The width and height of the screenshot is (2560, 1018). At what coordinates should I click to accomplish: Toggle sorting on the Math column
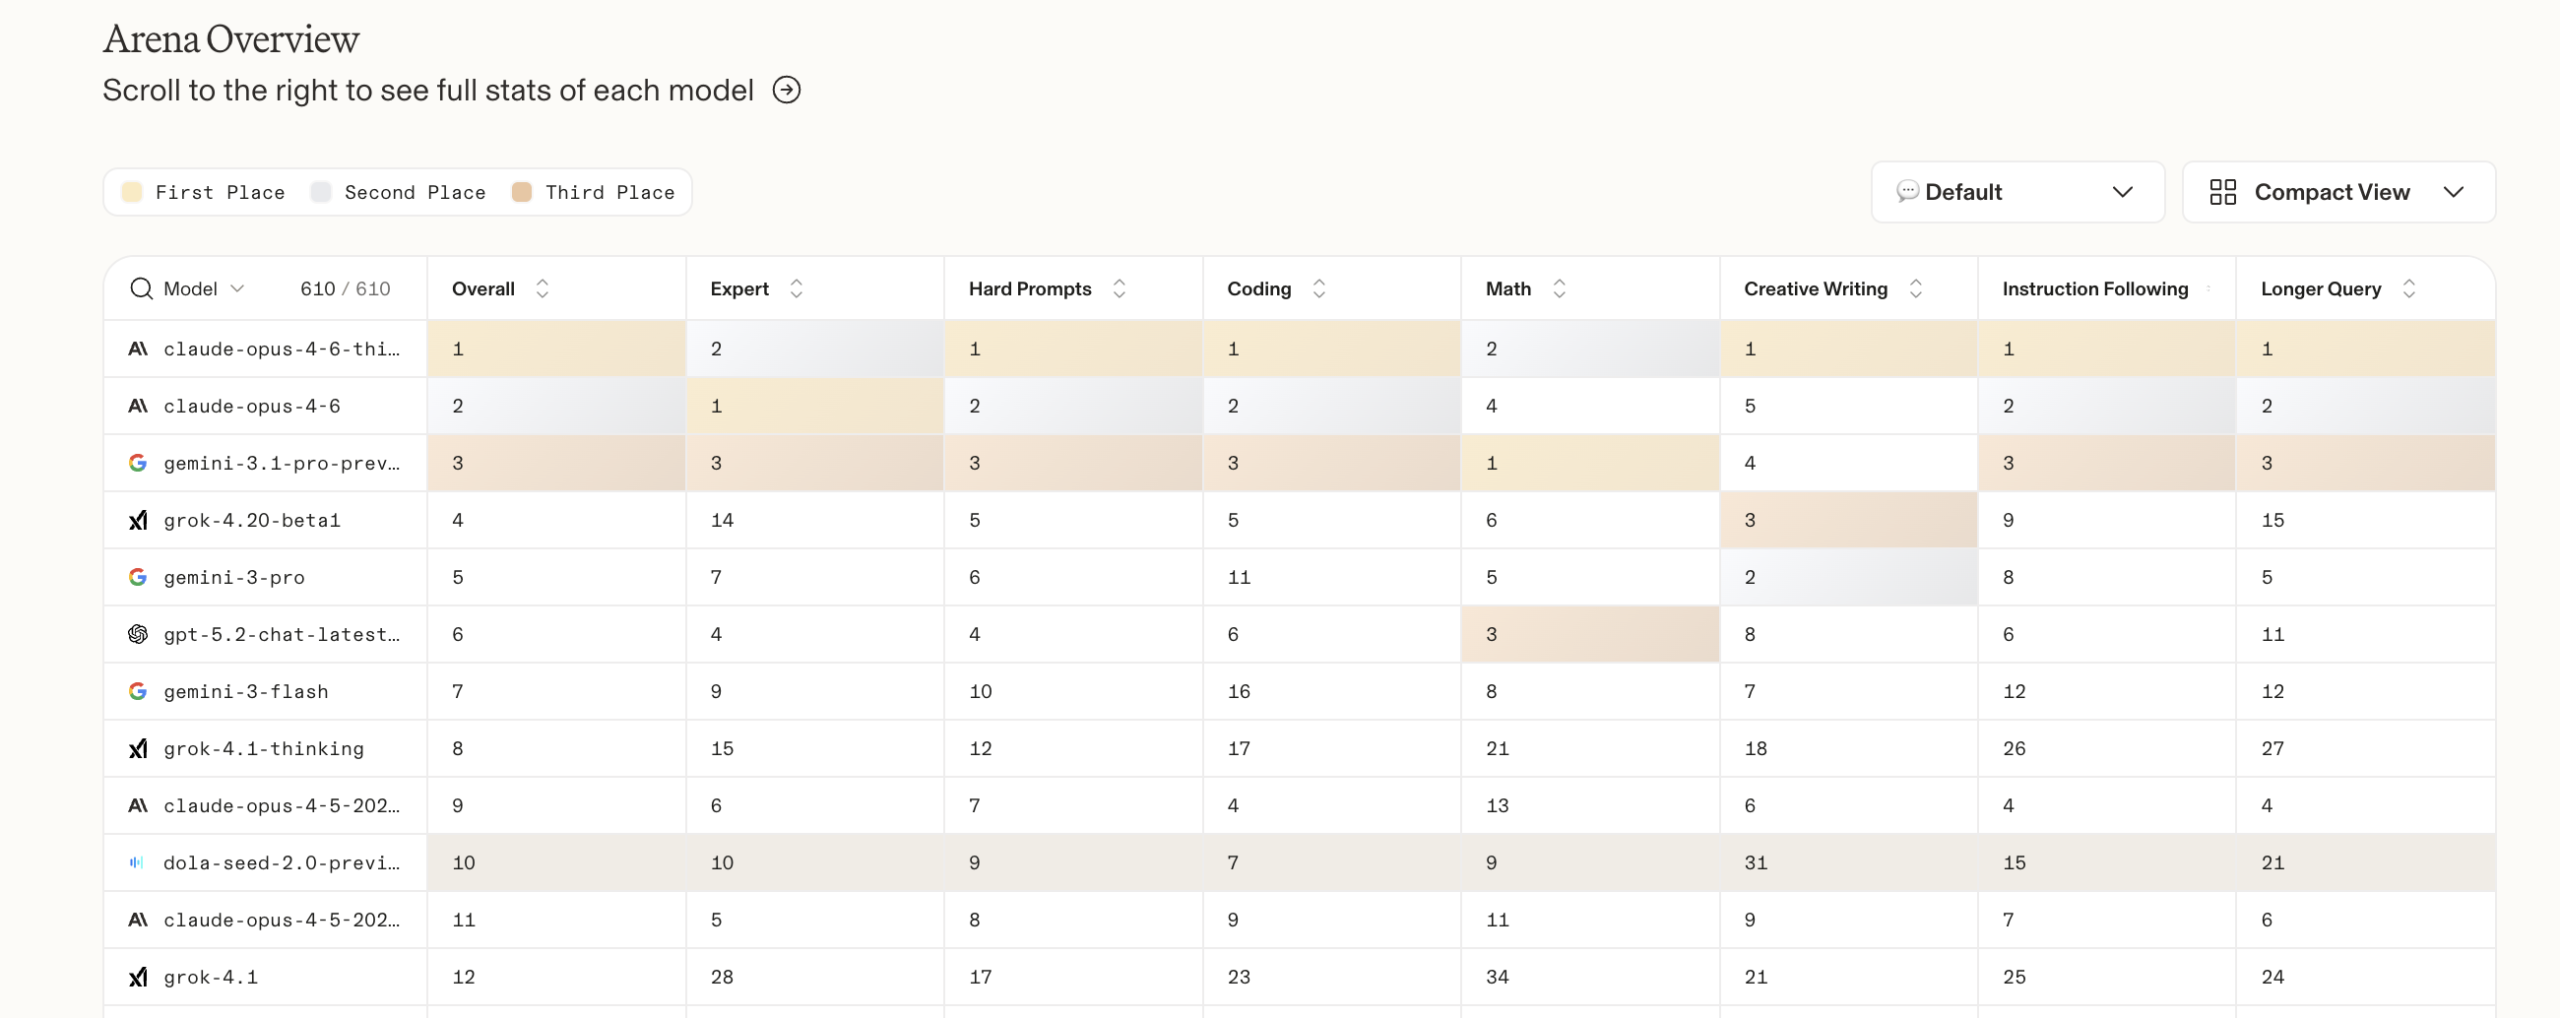[x=1558, y=289]
